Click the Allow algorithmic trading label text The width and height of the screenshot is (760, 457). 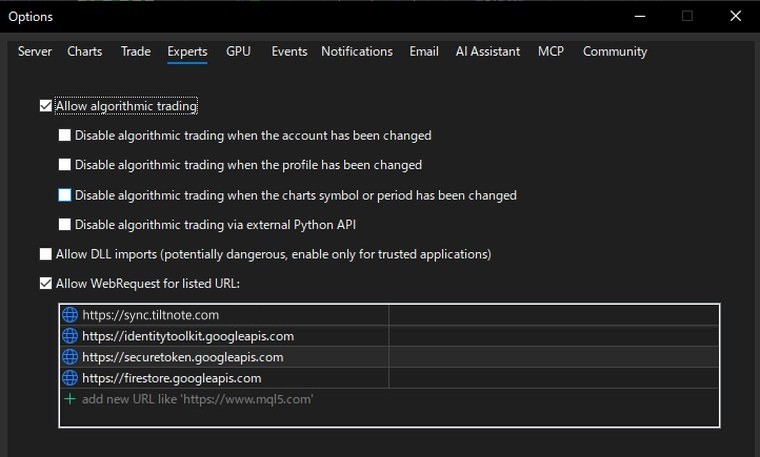click(127, 106)
